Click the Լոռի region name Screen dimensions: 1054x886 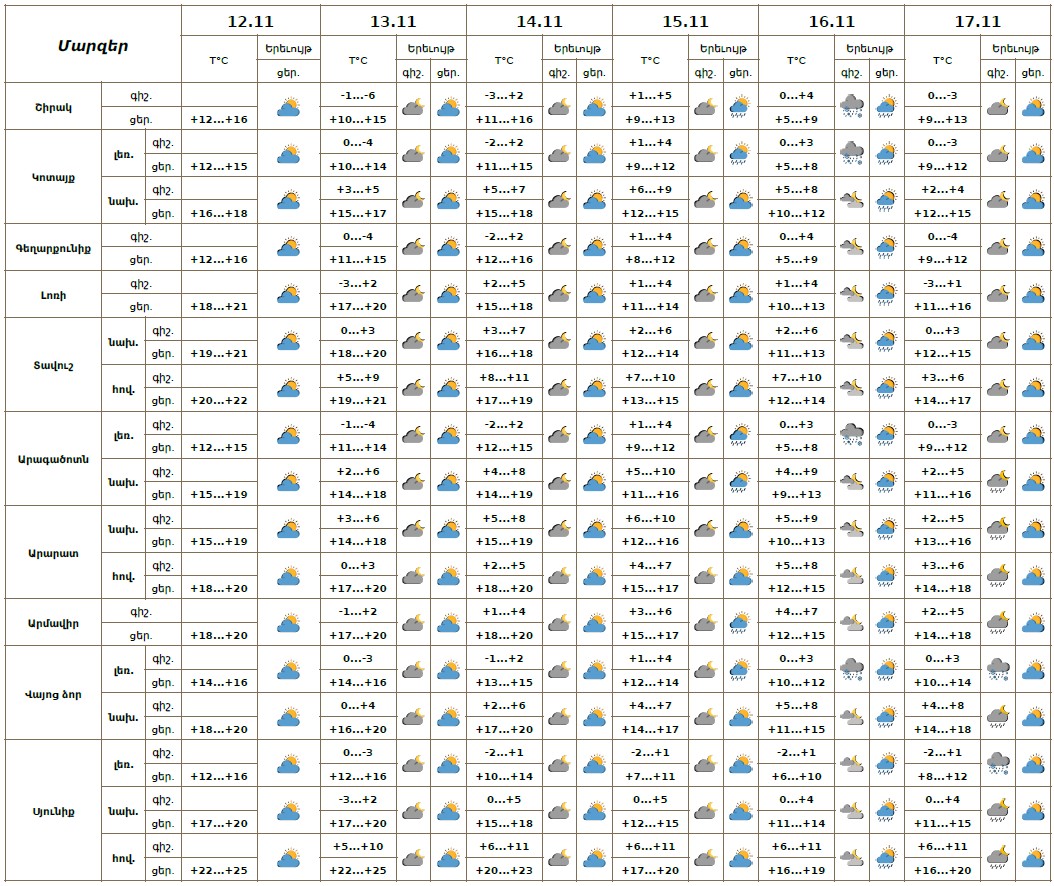click(x=55, y=294)
